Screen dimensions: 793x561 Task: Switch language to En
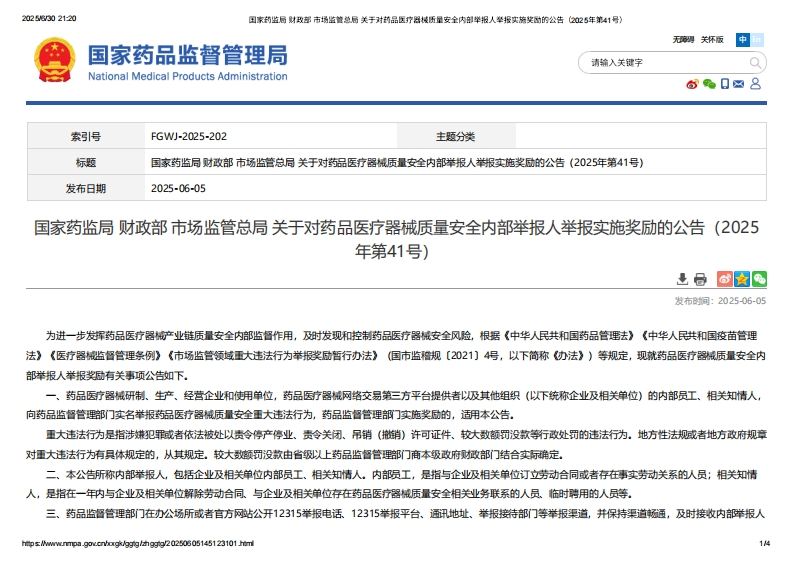click(x=757, y=40)
